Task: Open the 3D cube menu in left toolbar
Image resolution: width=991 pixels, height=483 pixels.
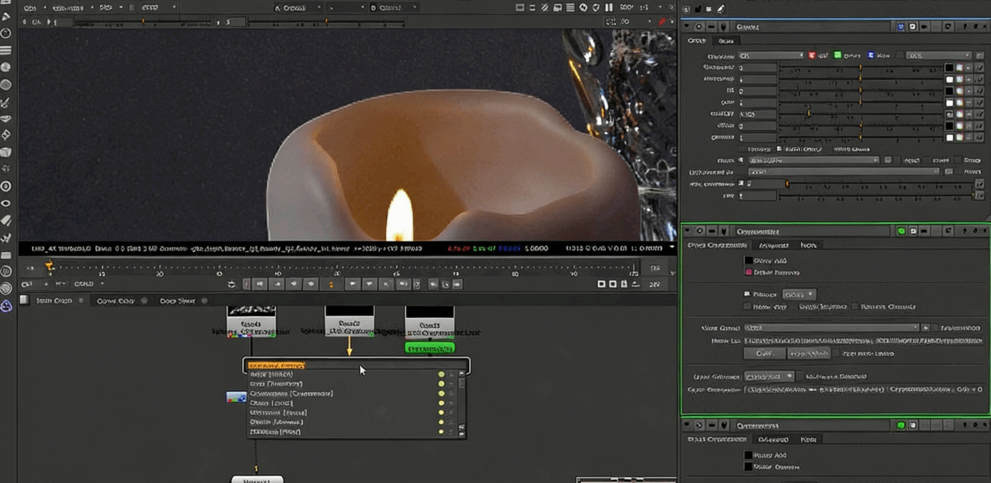Action: 6,153
